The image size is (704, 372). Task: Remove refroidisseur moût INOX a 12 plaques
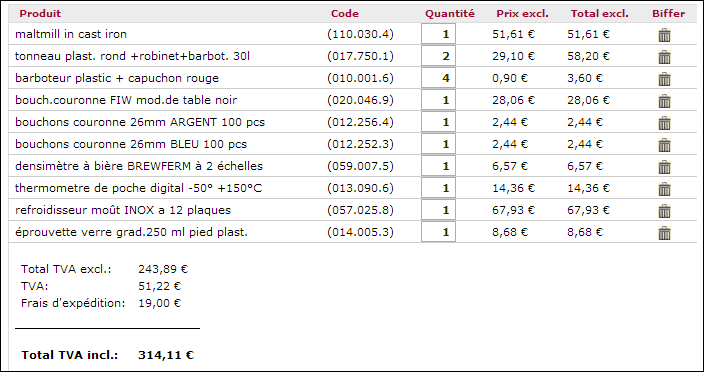coord(664,211)
